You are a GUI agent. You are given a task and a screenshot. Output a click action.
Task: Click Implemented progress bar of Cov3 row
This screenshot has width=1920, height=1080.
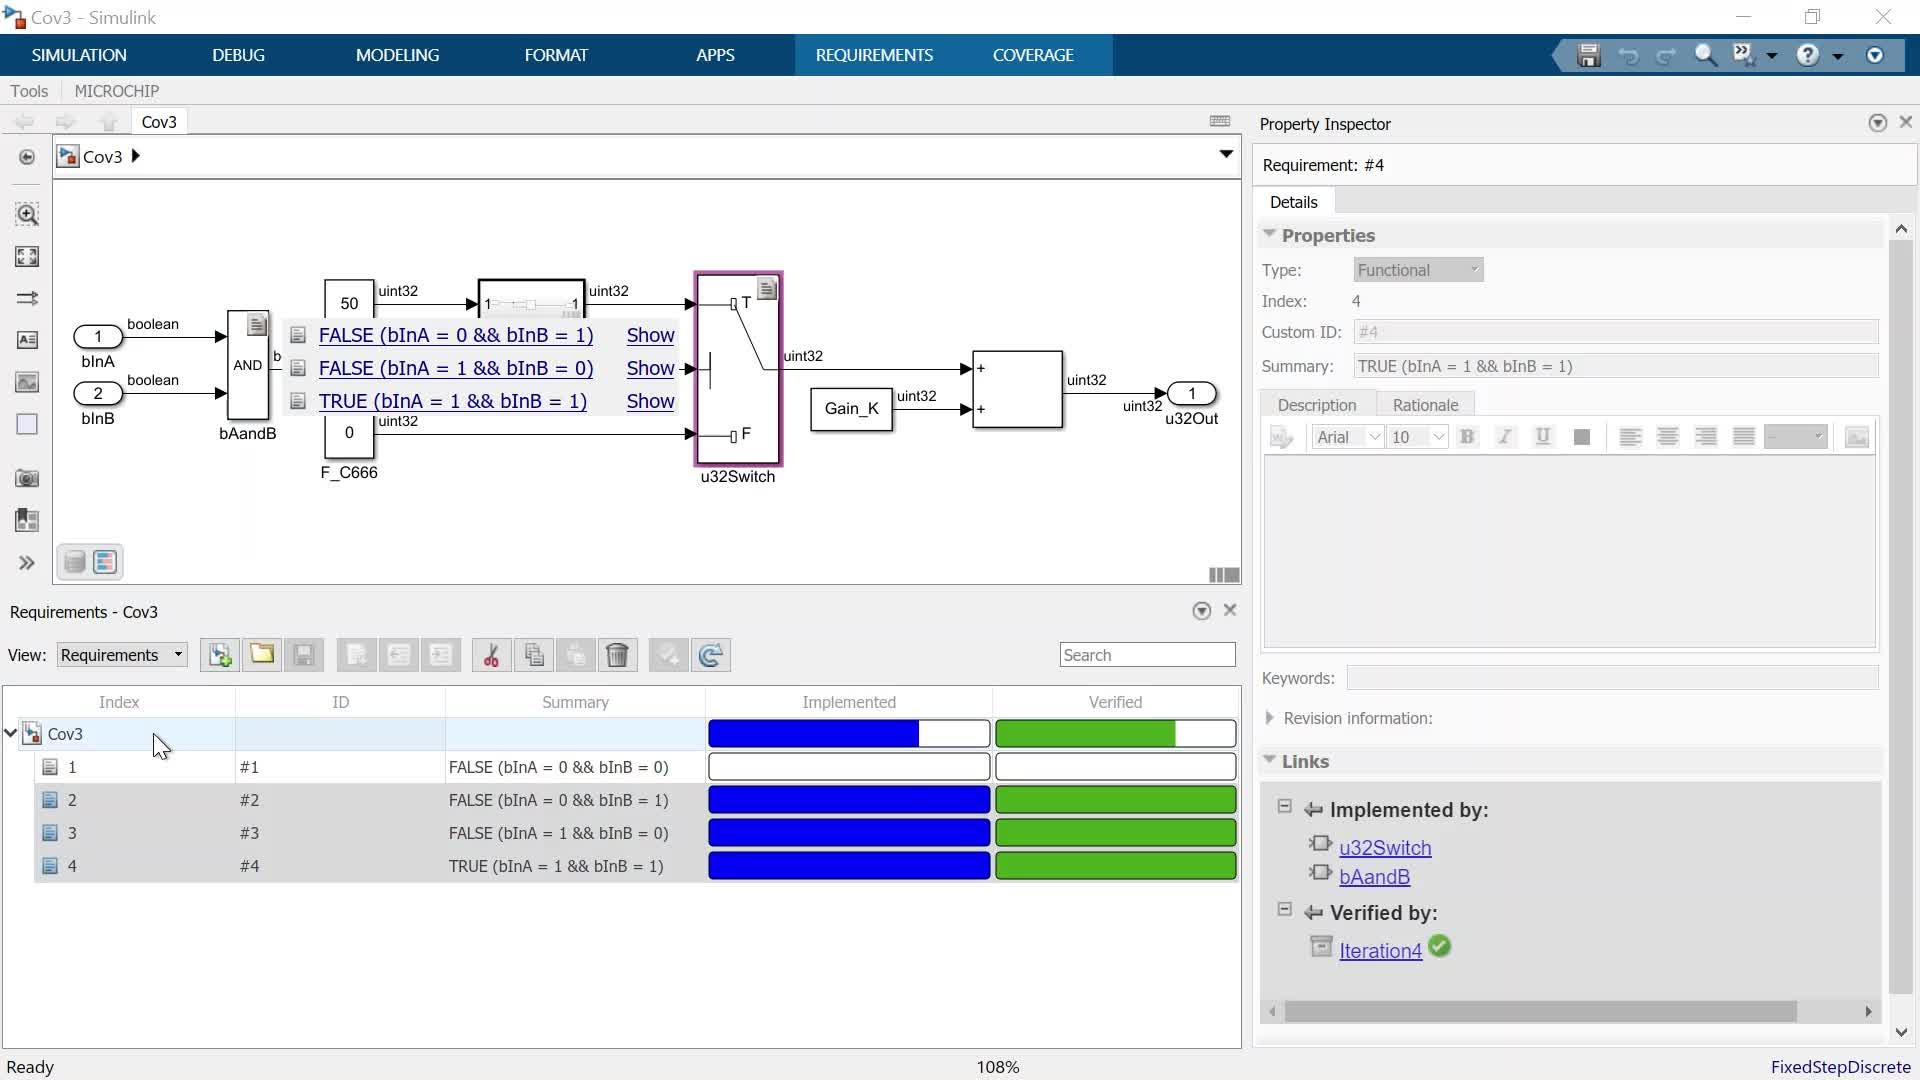[849, 734]
